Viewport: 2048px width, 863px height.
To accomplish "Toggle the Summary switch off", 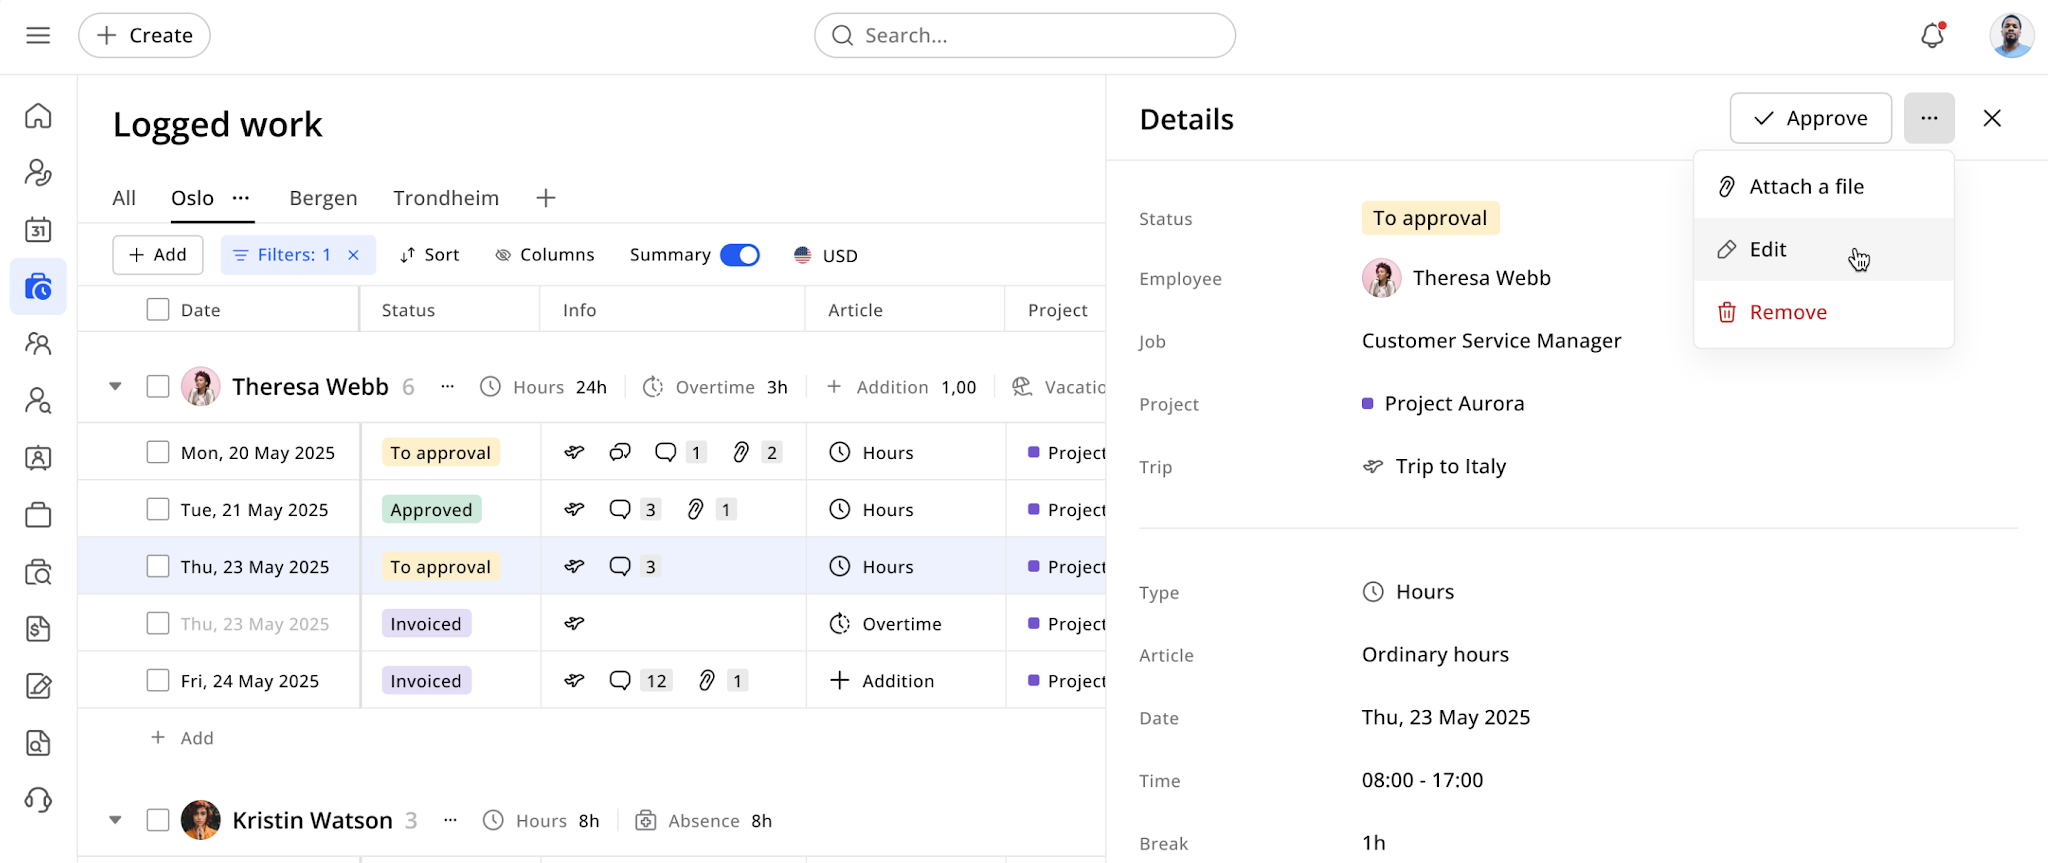I will coord(740,255).
